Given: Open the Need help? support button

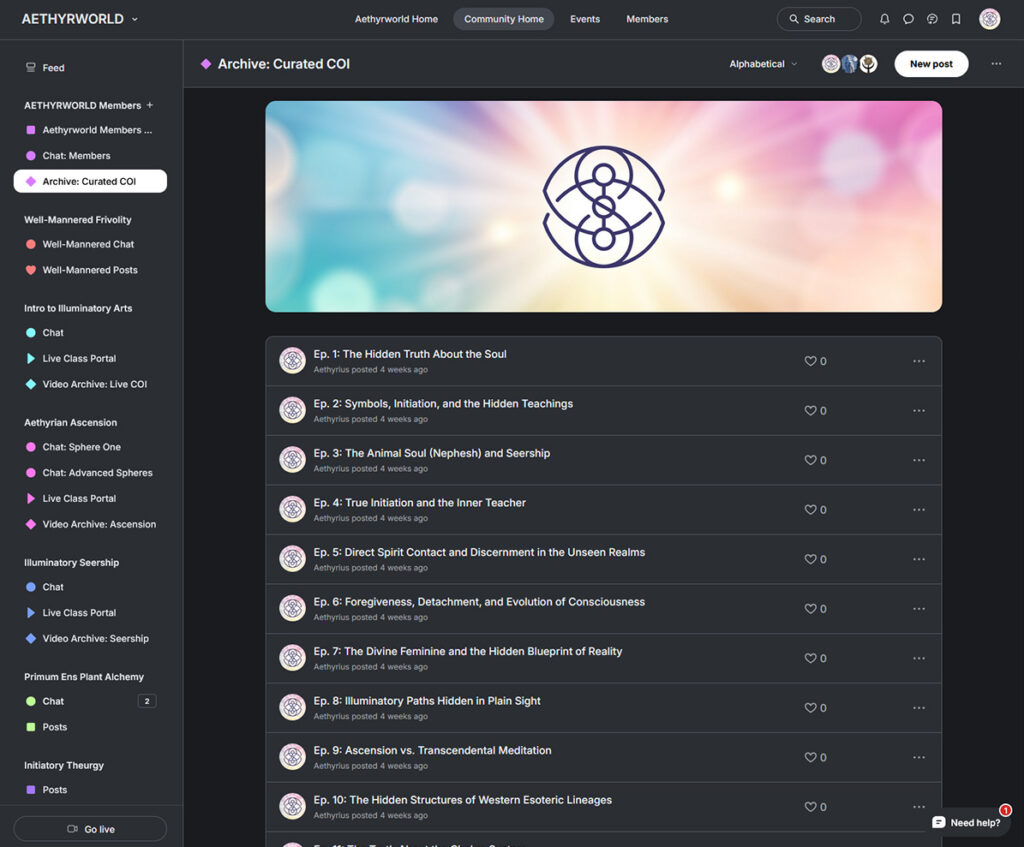Looking at the screenshot, I should 966,822.
